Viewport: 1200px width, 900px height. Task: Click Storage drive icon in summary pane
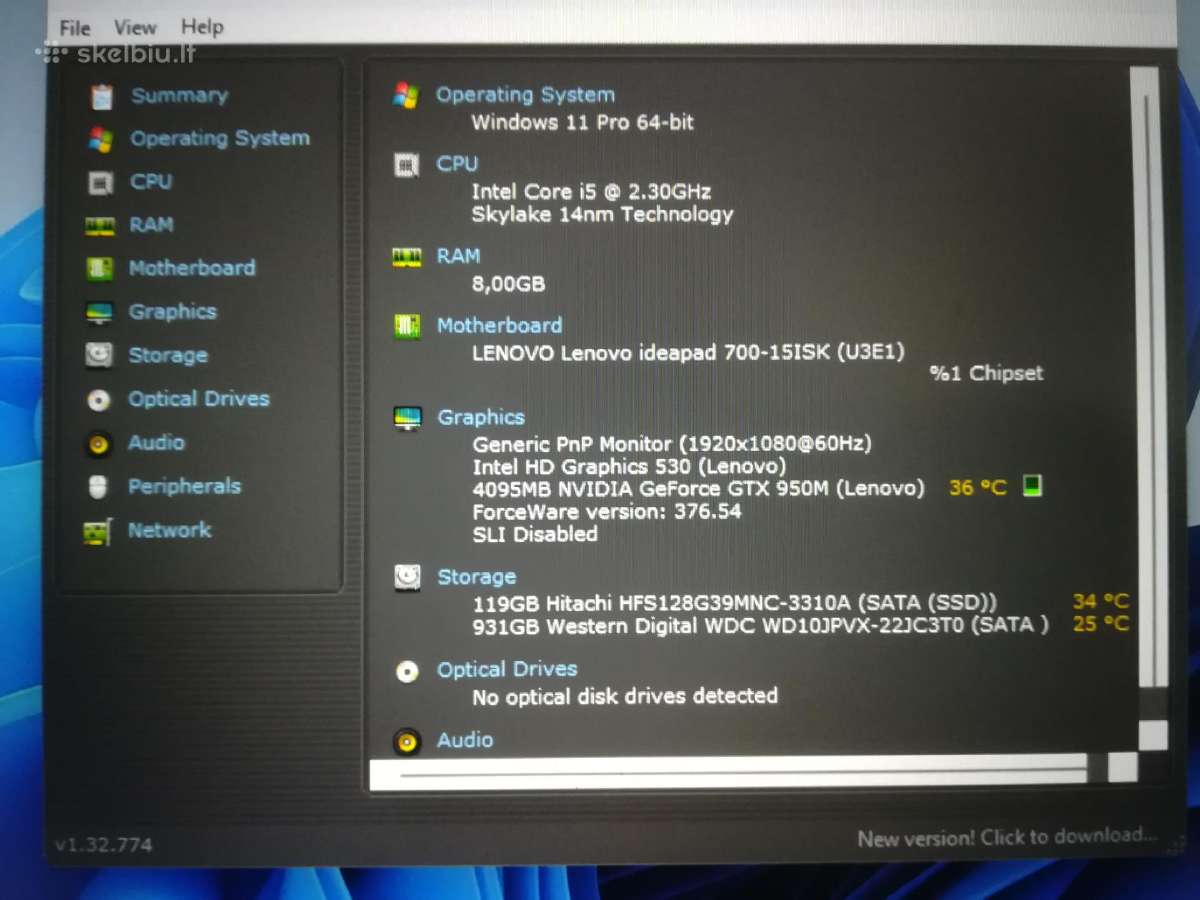[x=408, y=578]
